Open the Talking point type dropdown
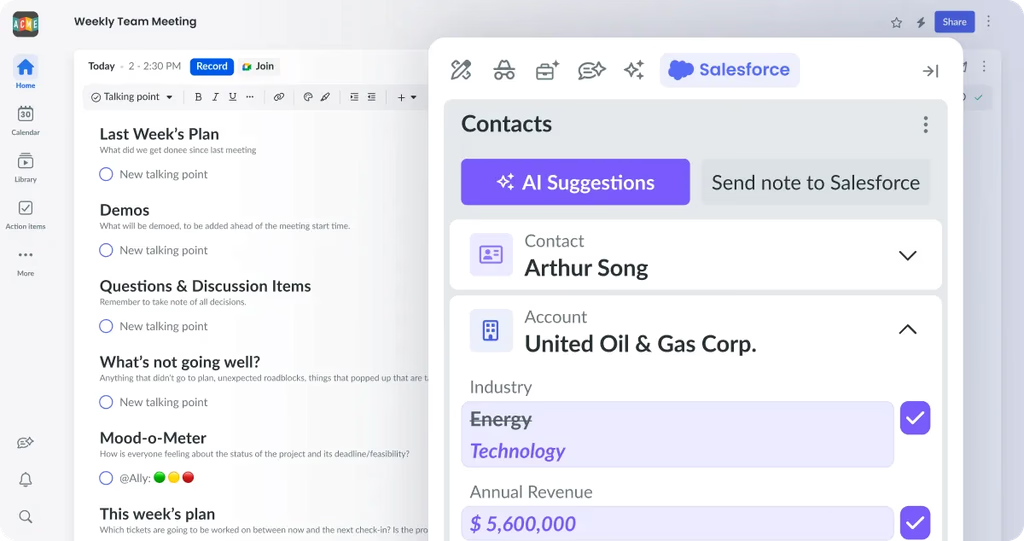 tap(132, 97)
